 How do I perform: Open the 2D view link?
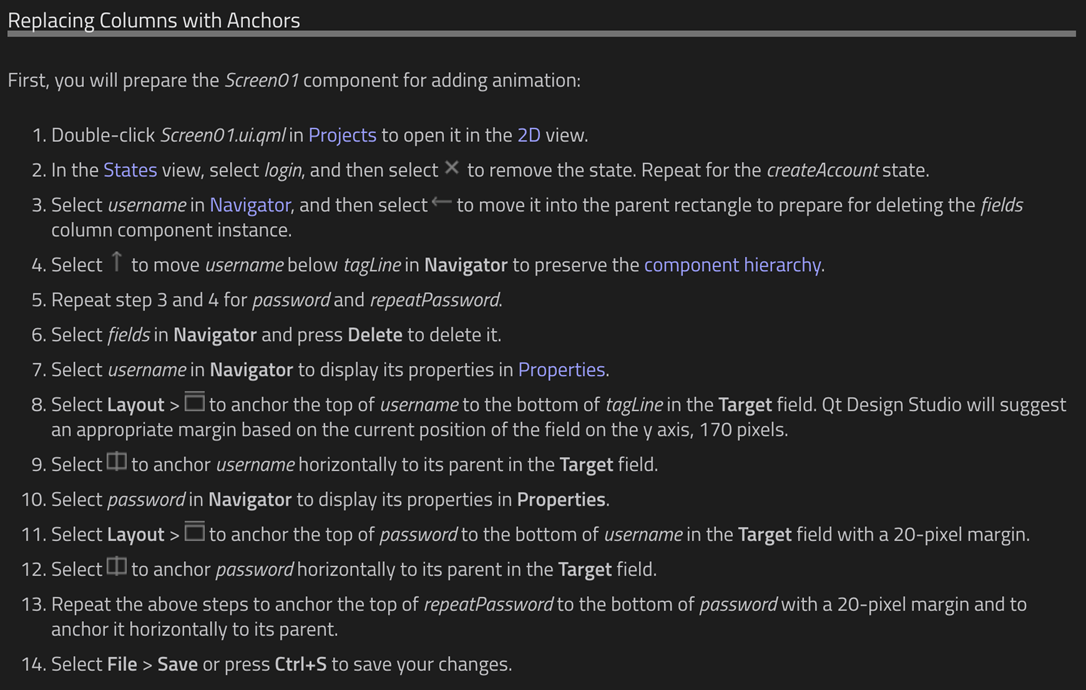point(528,135)
